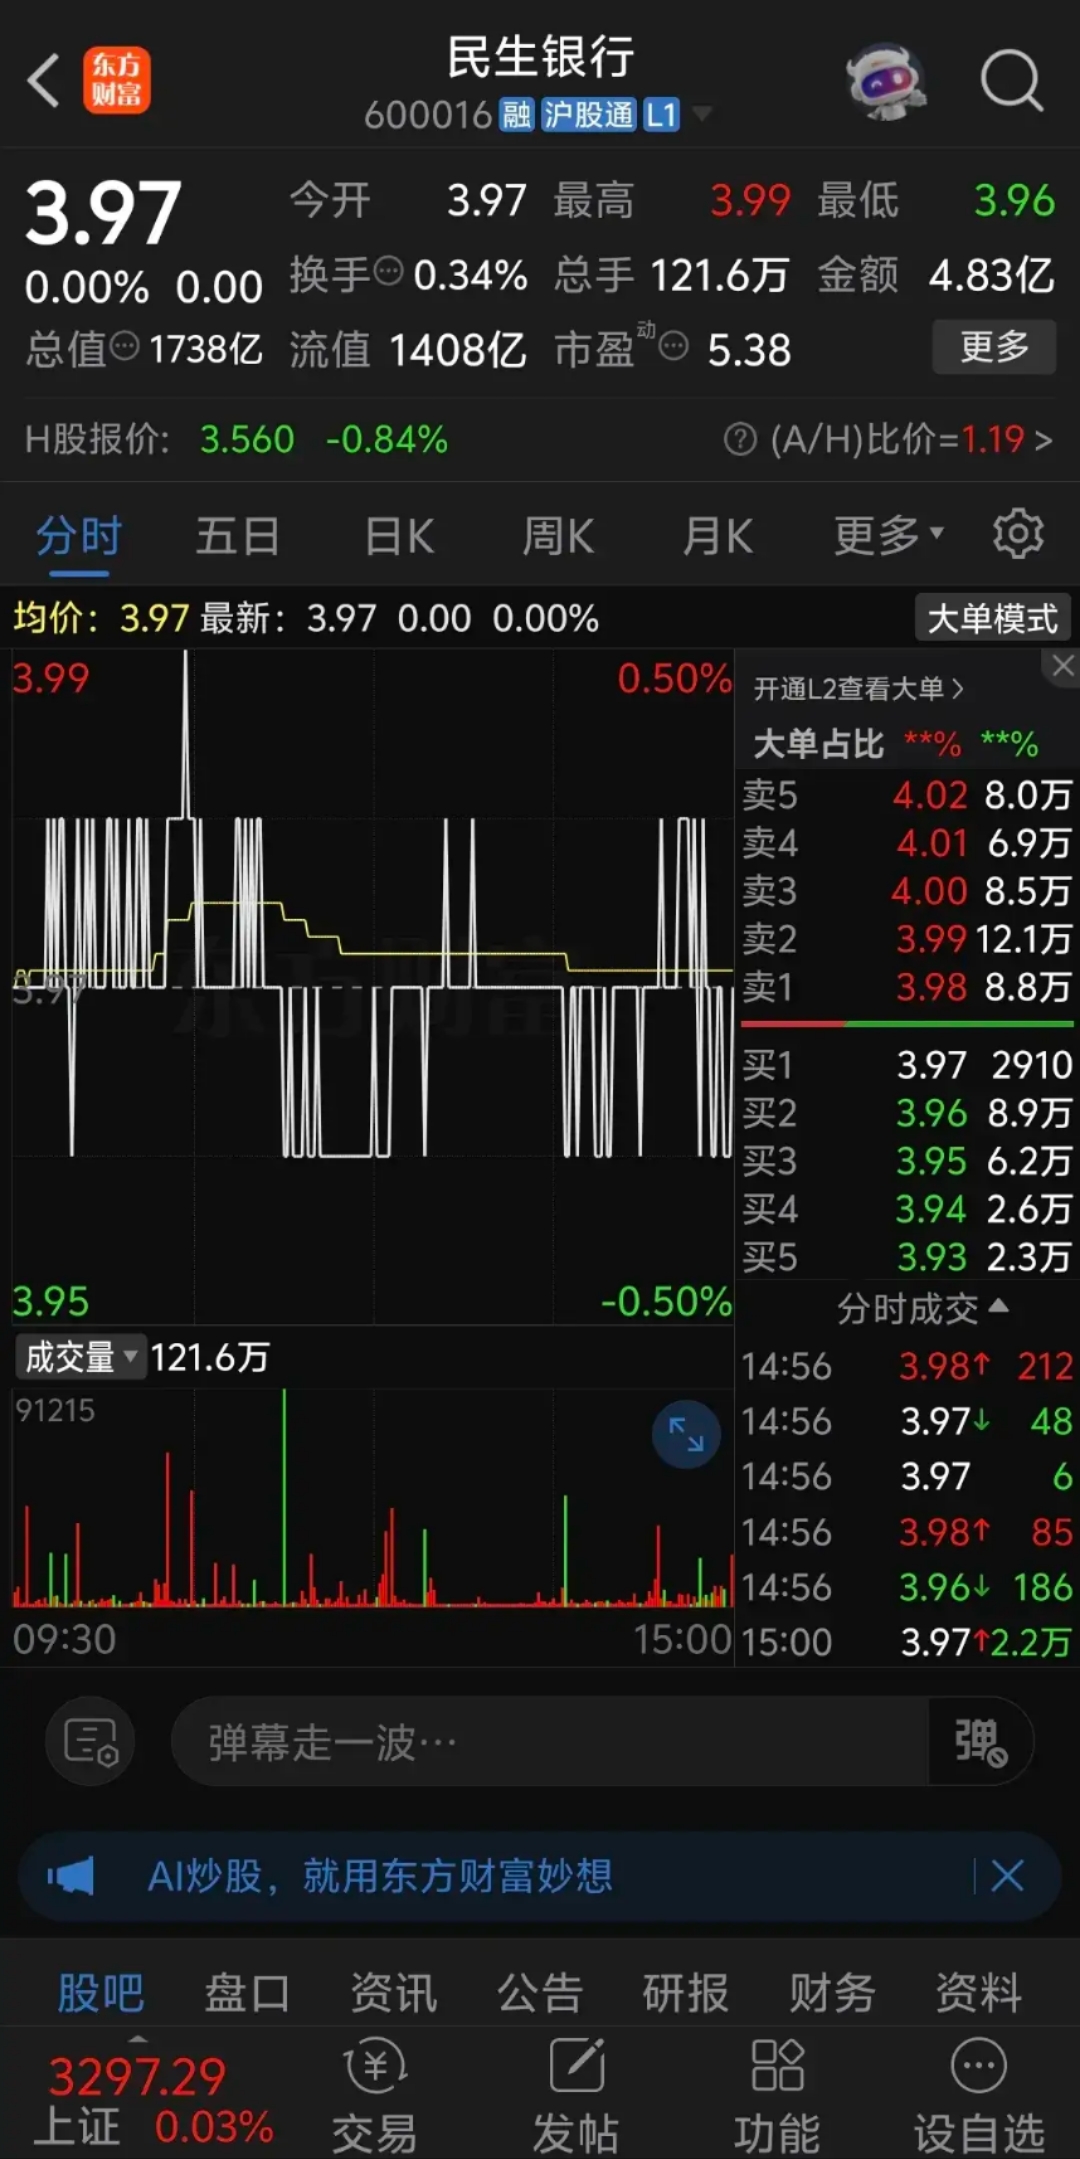Tap the A/H ratio question mark icon
The height and width of the screenshot is (2159, 1080).
click(740, 438)
